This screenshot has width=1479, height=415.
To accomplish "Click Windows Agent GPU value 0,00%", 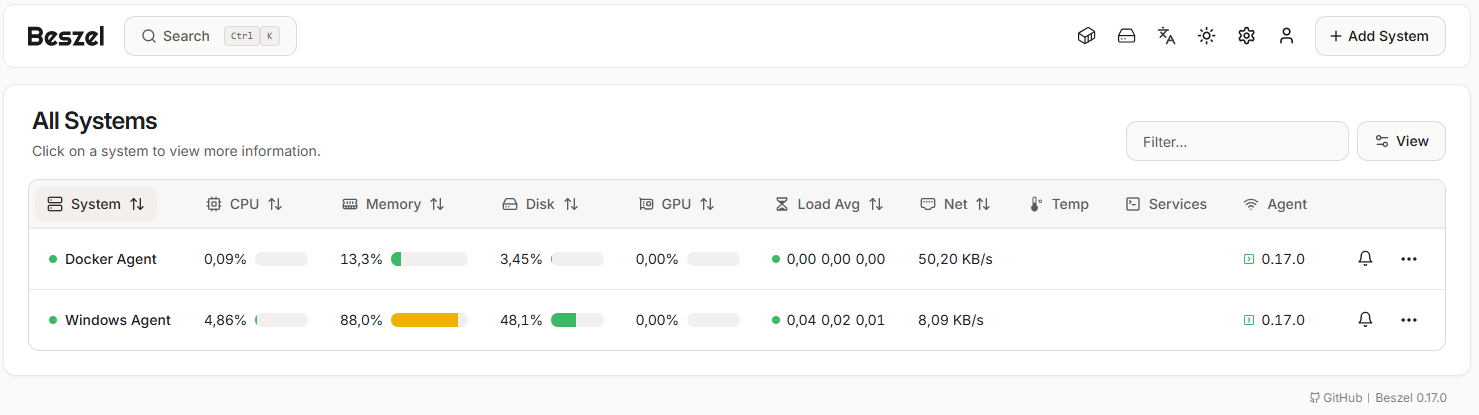I will point(657,320).
